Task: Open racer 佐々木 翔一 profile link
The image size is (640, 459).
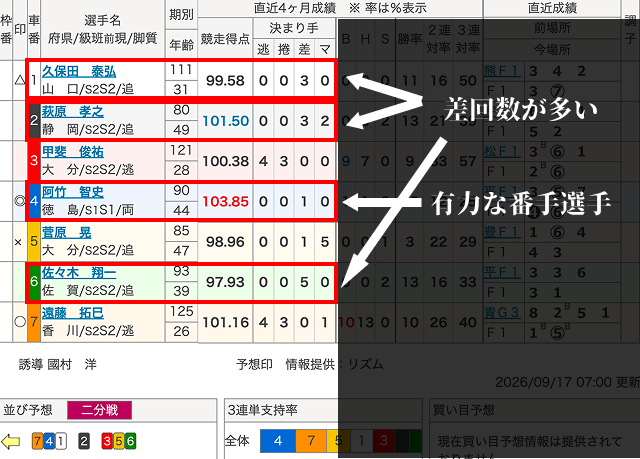Action: pos(79,272)
